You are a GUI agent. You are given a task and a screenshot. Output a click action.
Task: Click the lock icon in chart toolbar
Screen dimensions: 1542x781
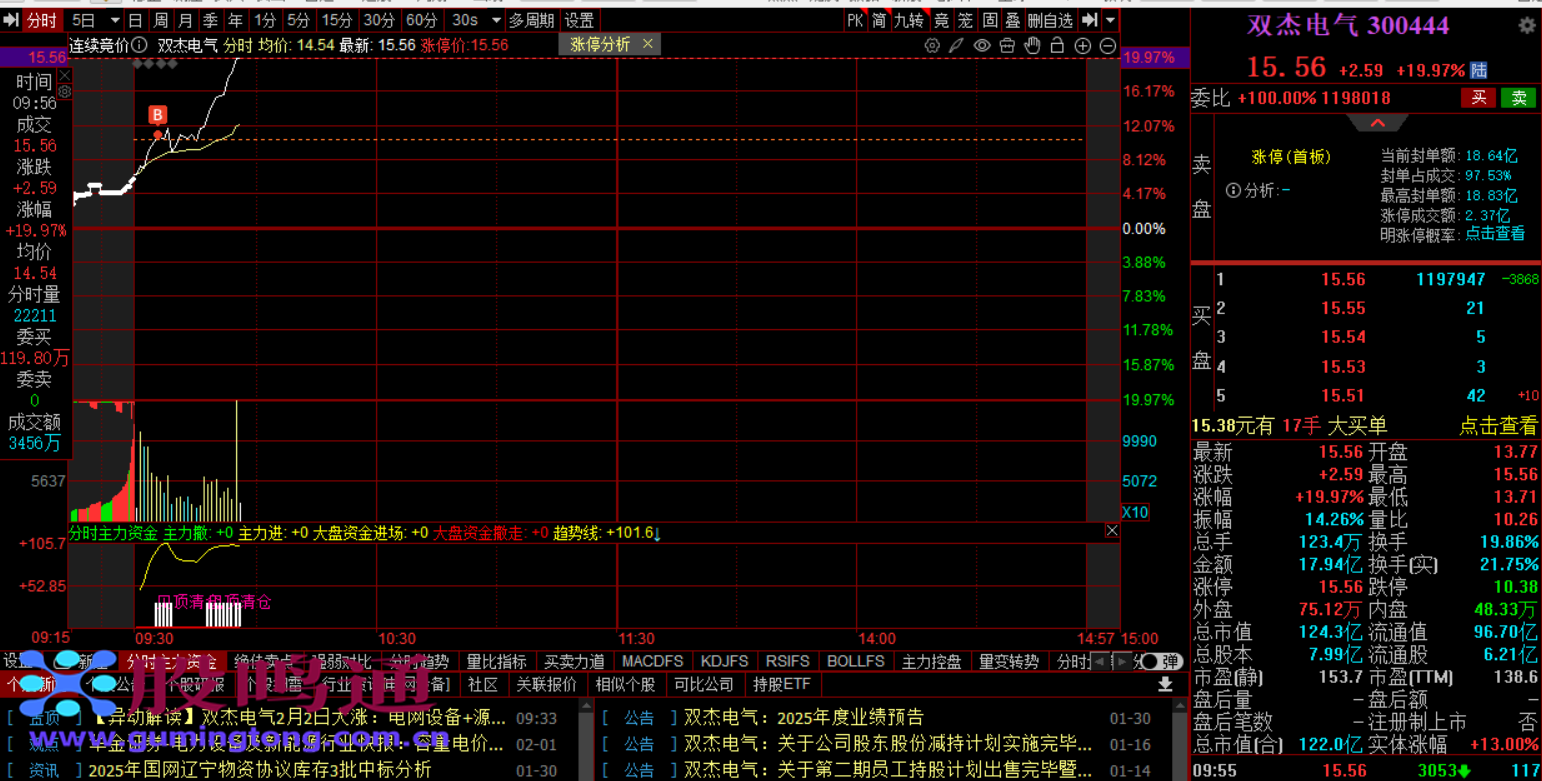[1007, 46]
